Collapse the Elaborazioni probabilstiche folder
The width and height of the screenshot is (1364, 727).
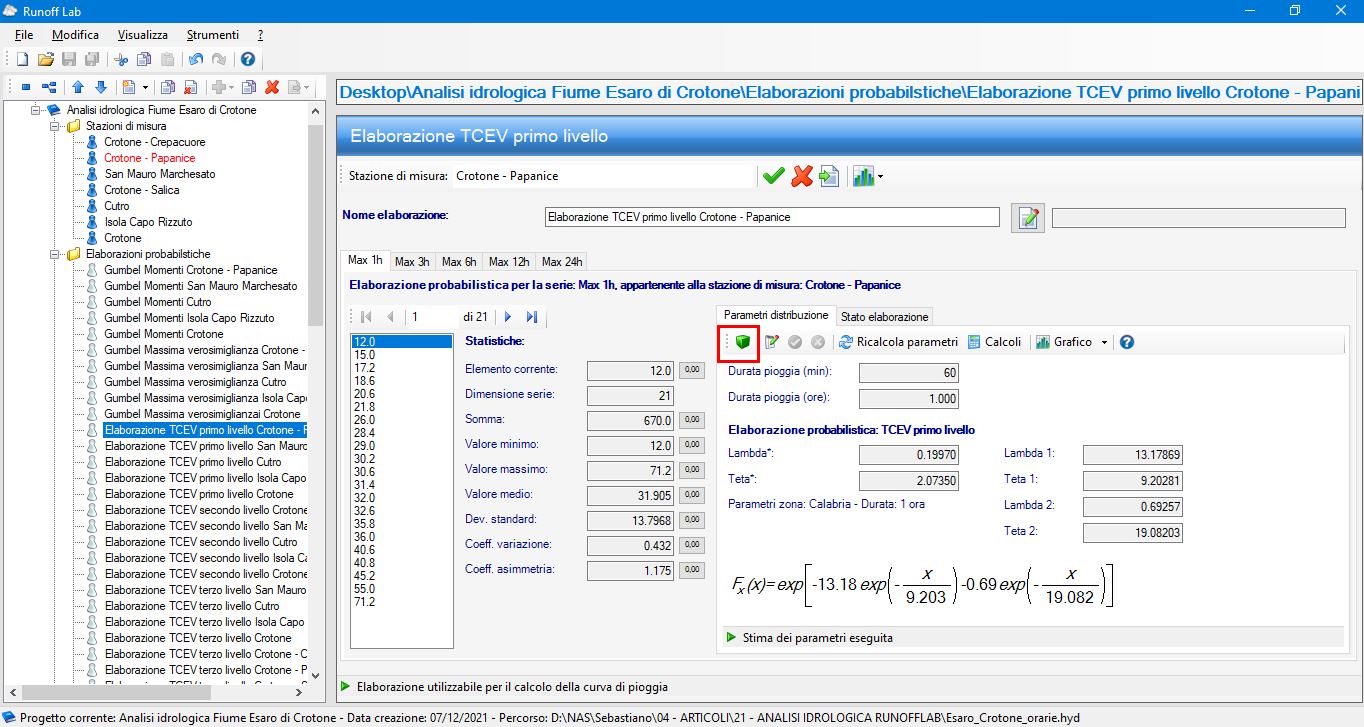(x=56, y=254)
